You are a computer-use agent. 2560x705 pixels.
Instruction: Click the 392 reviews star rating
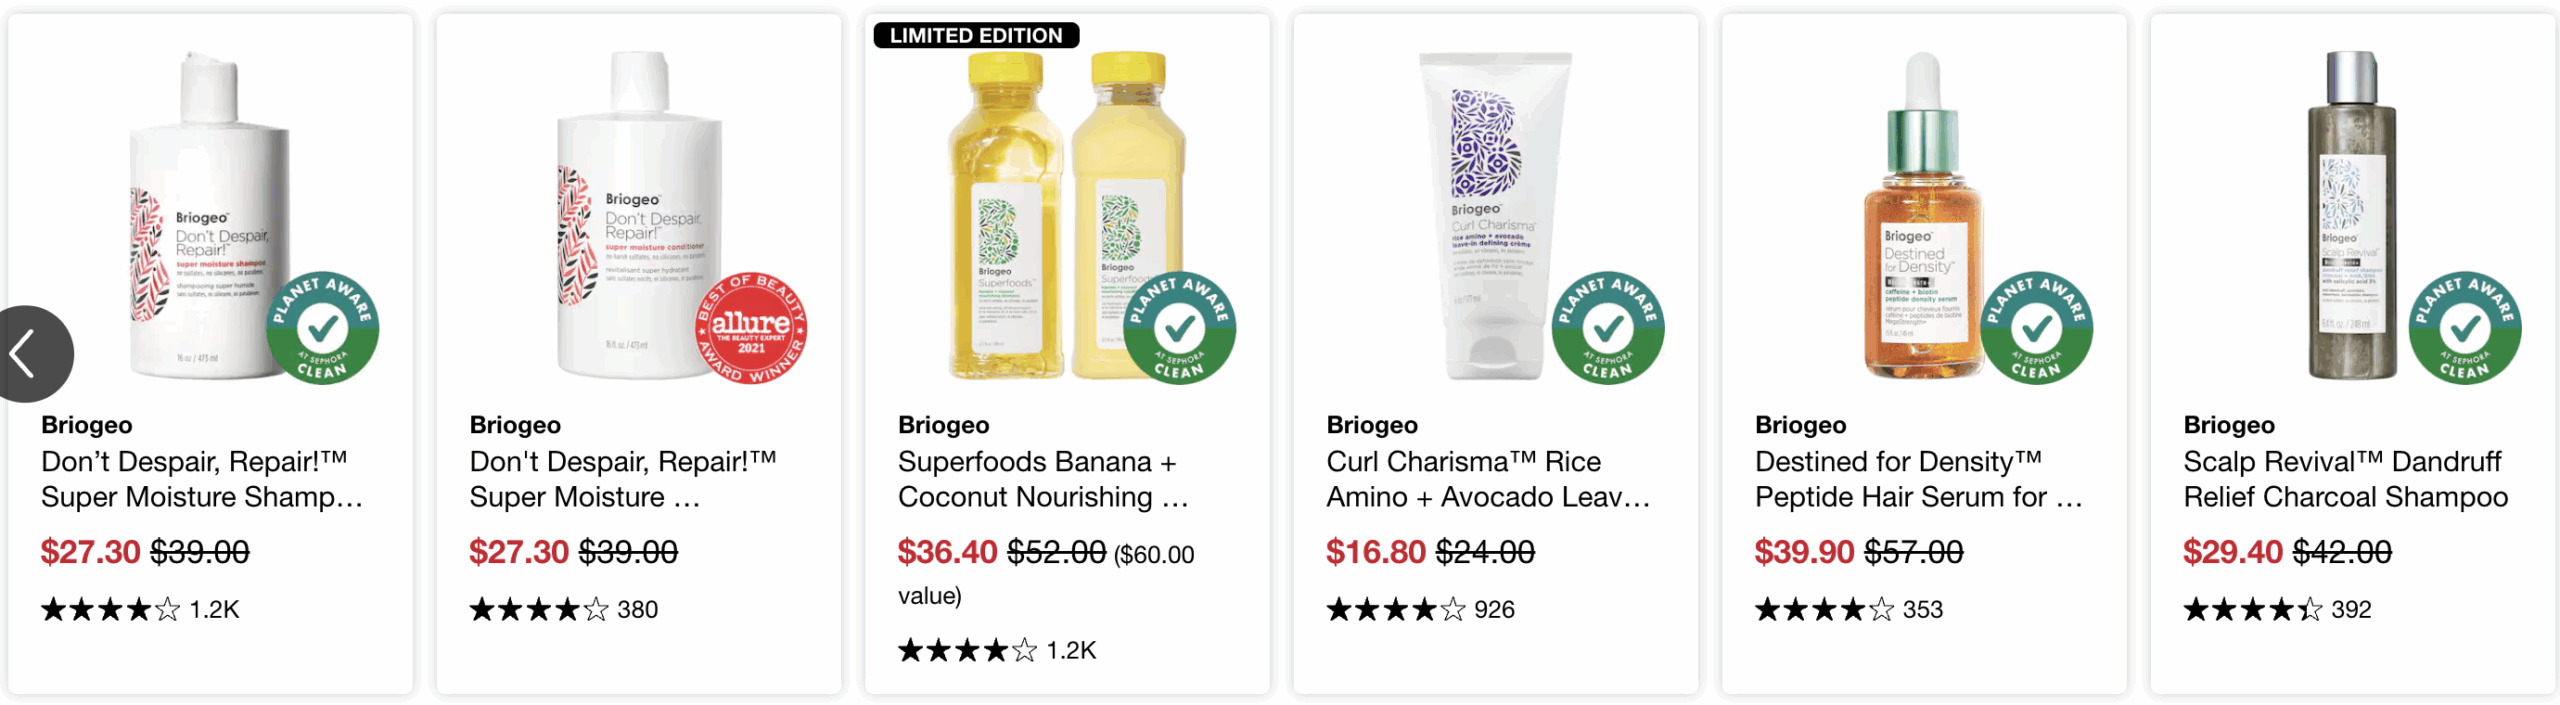[x=2277, y=610]
